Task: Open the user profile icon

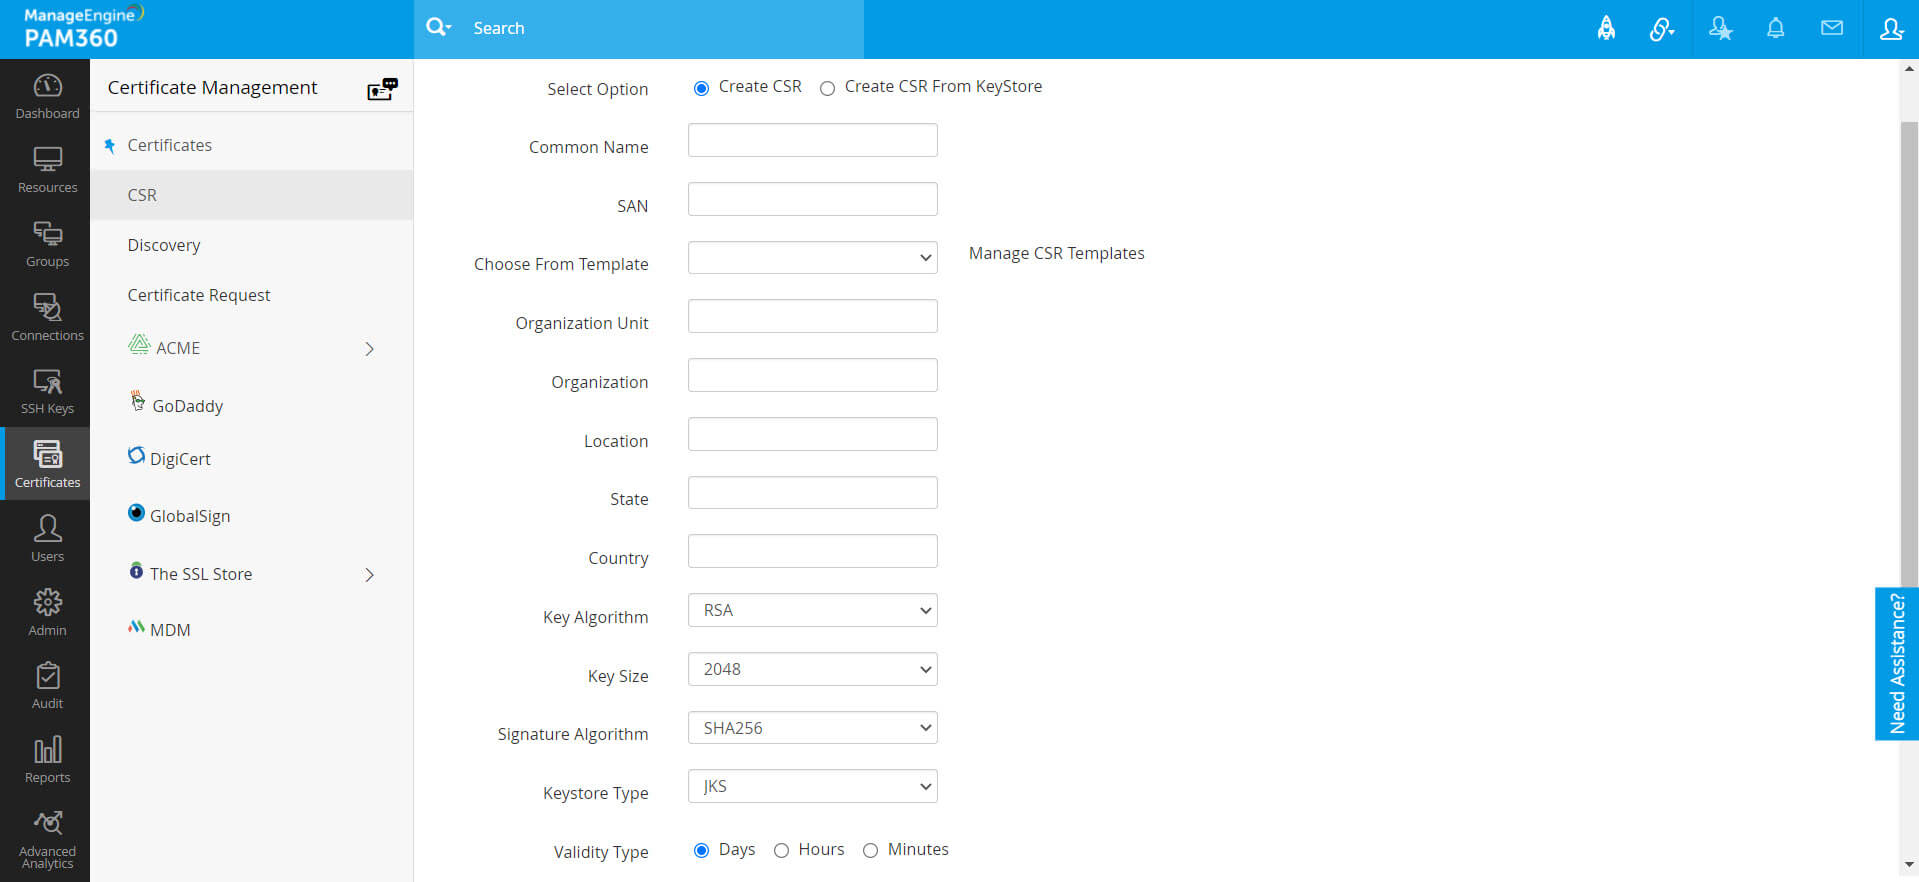Action: tap(1890, 28)
